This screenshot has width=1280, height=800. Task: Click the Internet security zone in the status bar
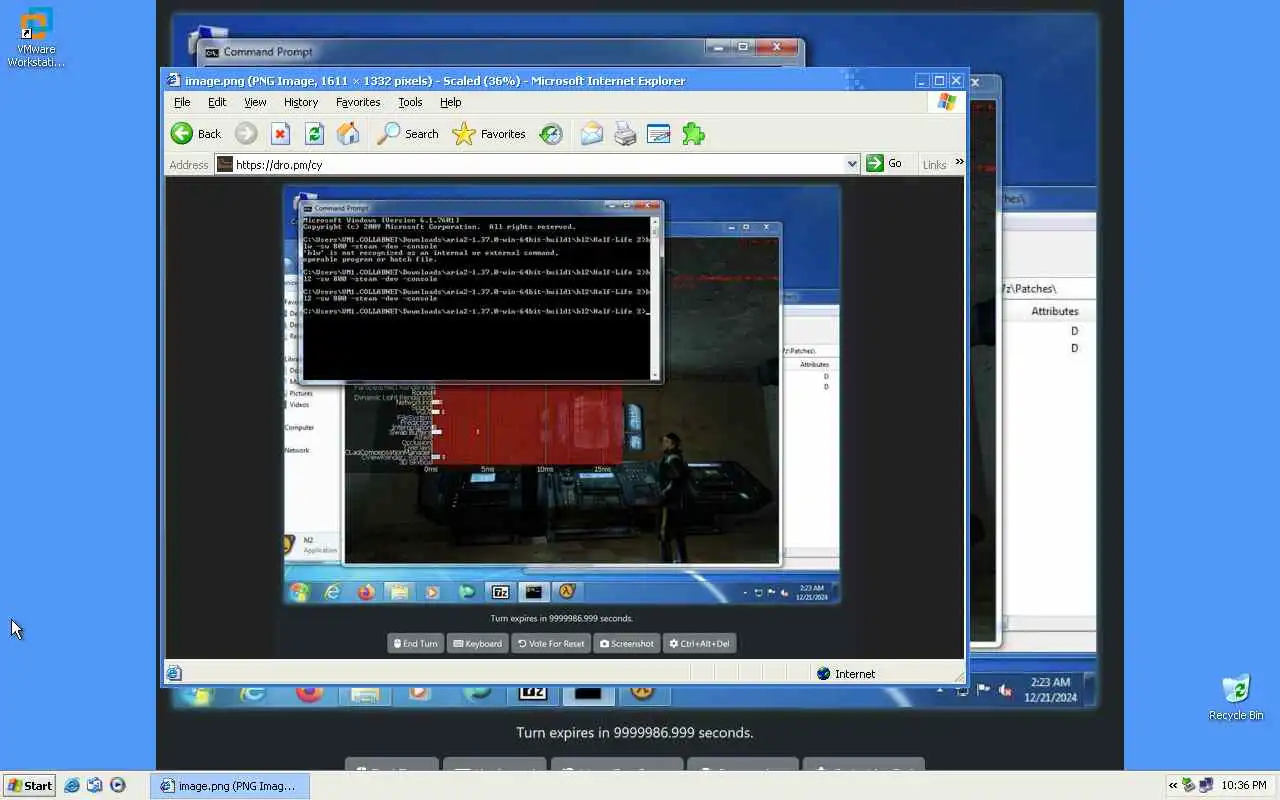pos(846,674)
